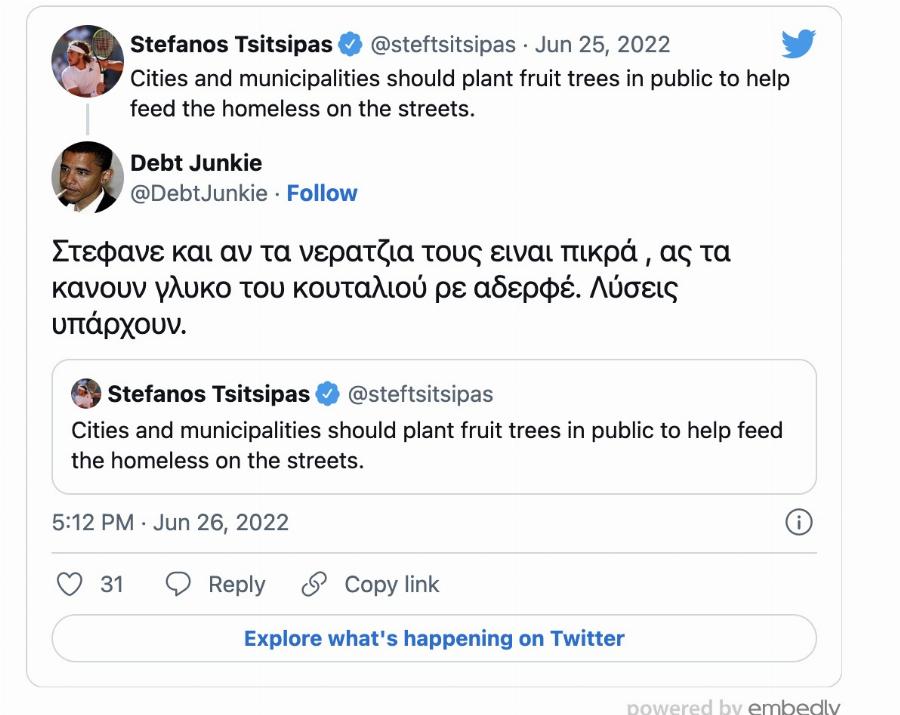Click the small avatar in the quoted tweet

85,394
